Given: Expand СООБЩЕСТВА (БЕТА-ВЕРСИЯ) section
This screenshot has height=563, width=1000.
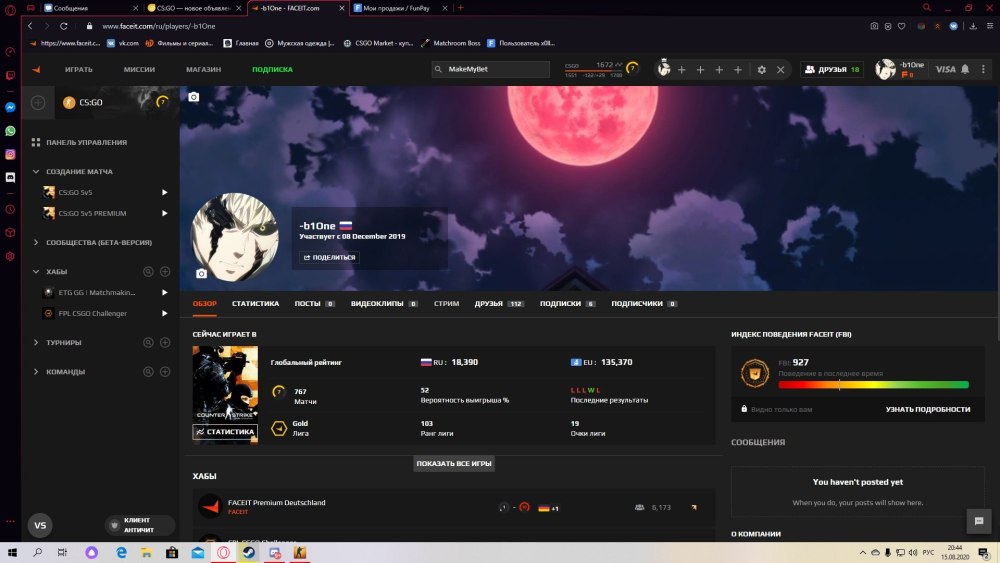Looking at the screenshot, I should 36,242.
